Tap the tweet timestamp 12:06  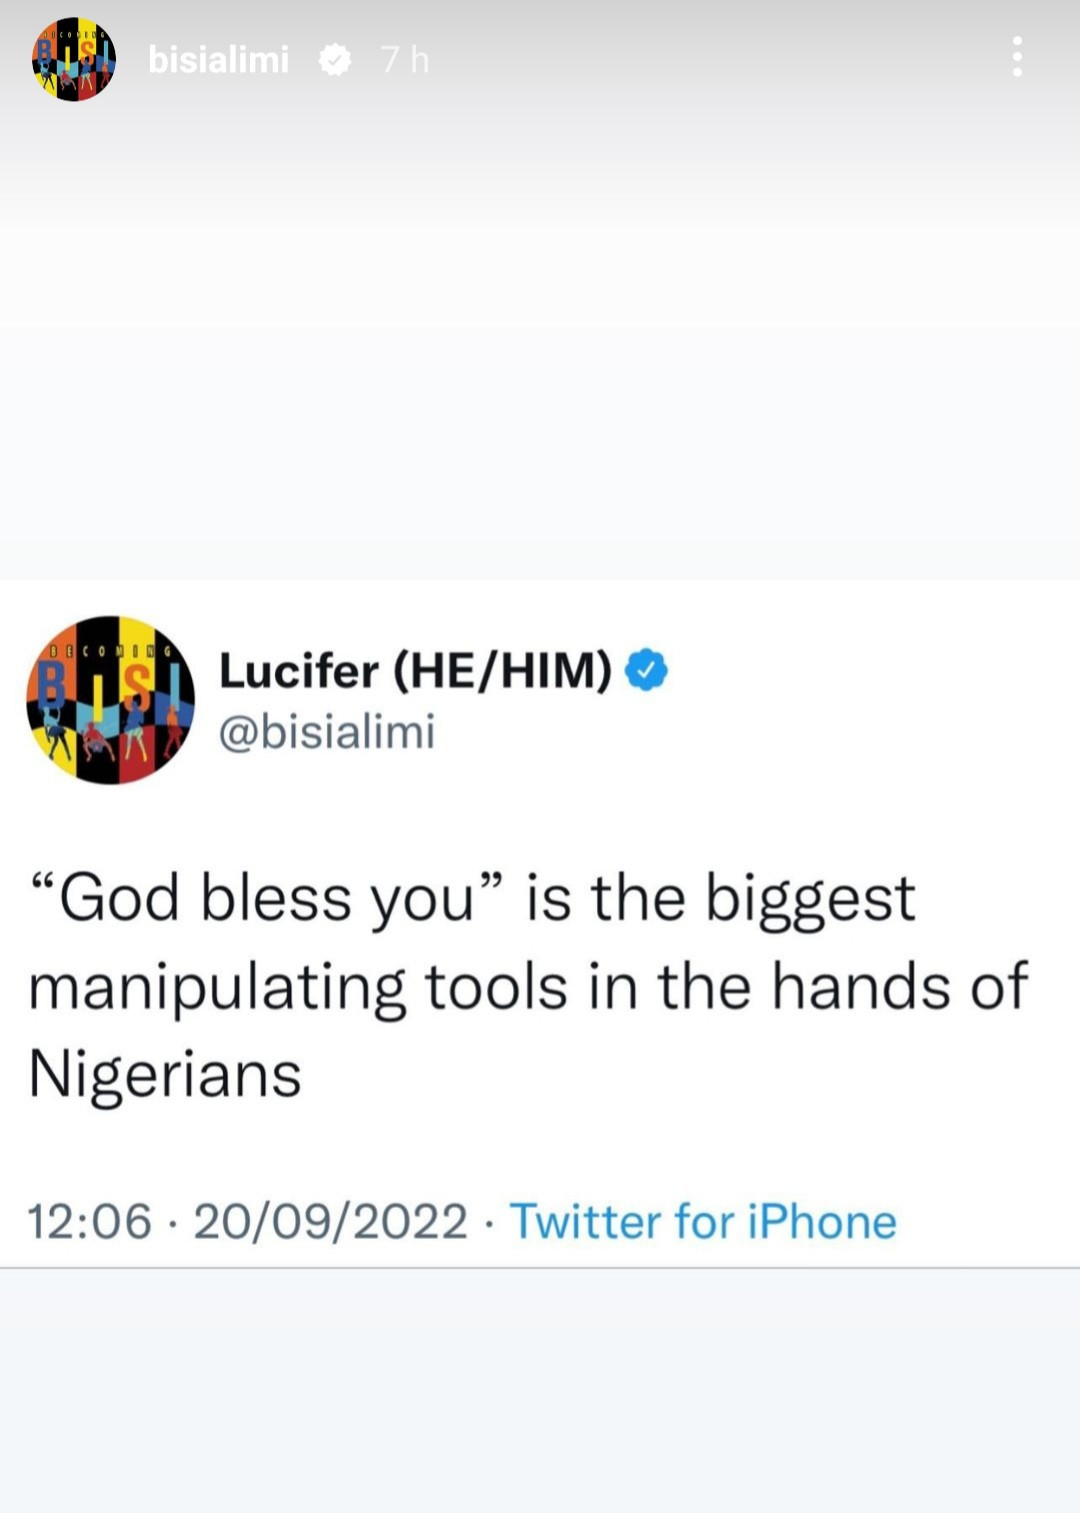pyautogui.click(x=91, y=1222)
